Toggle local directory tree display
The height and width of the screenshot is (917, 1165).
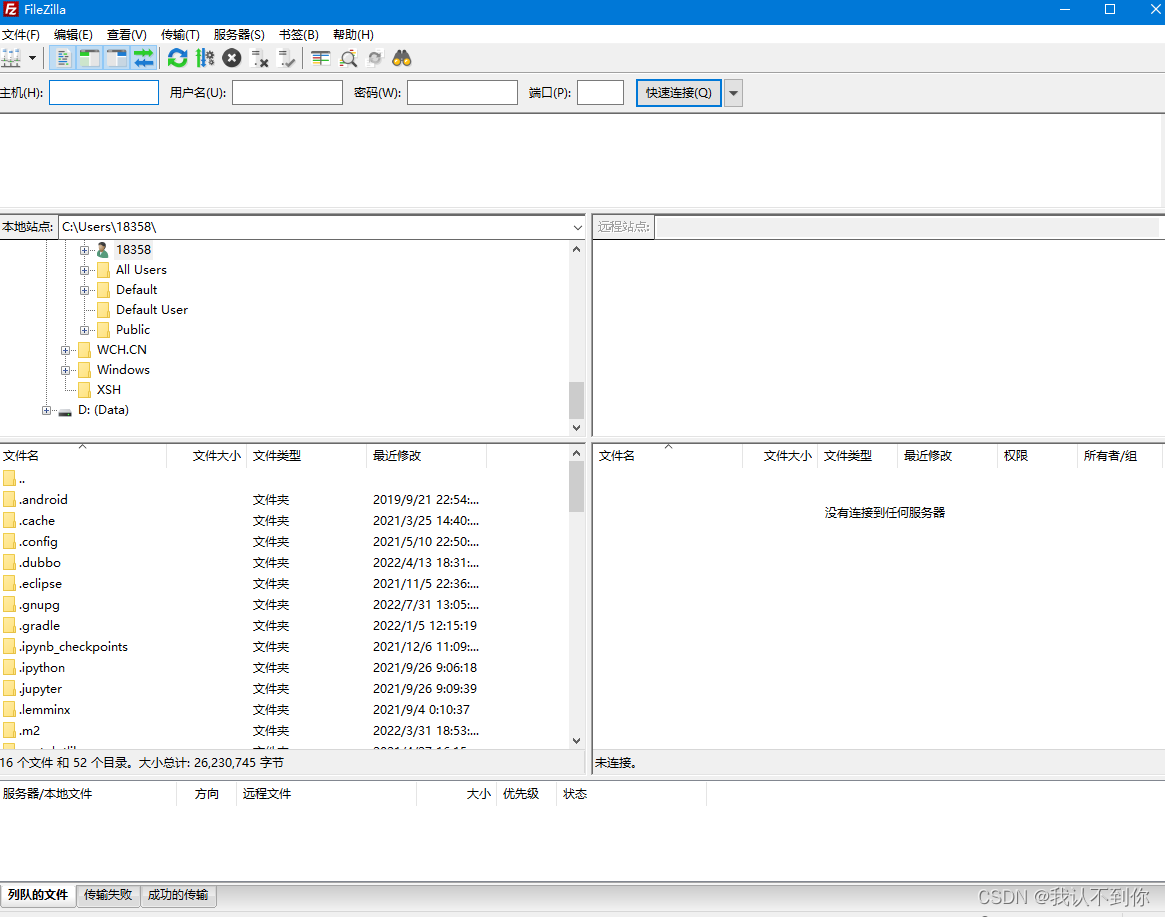click(x=90, y=58)
